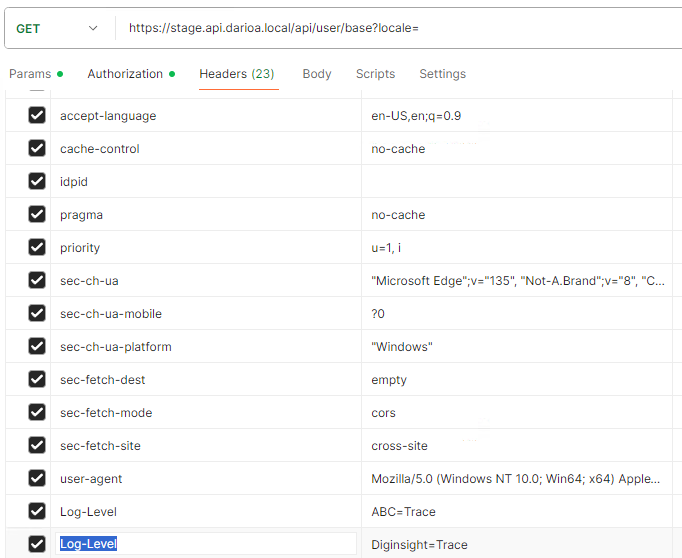Click the request URL field
The width and height of the screenshot is (682, 558).
click(400, 28)
